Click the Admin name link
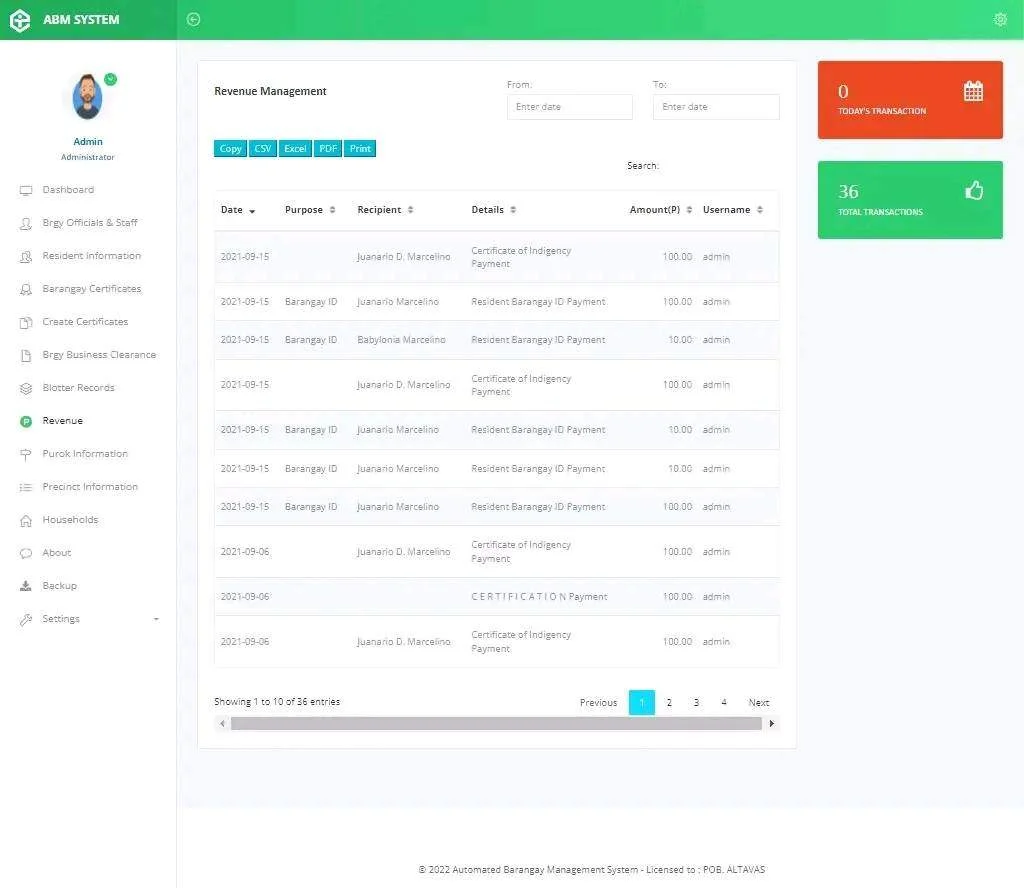This screenshot has width=1024, height=888. [88, 142]
